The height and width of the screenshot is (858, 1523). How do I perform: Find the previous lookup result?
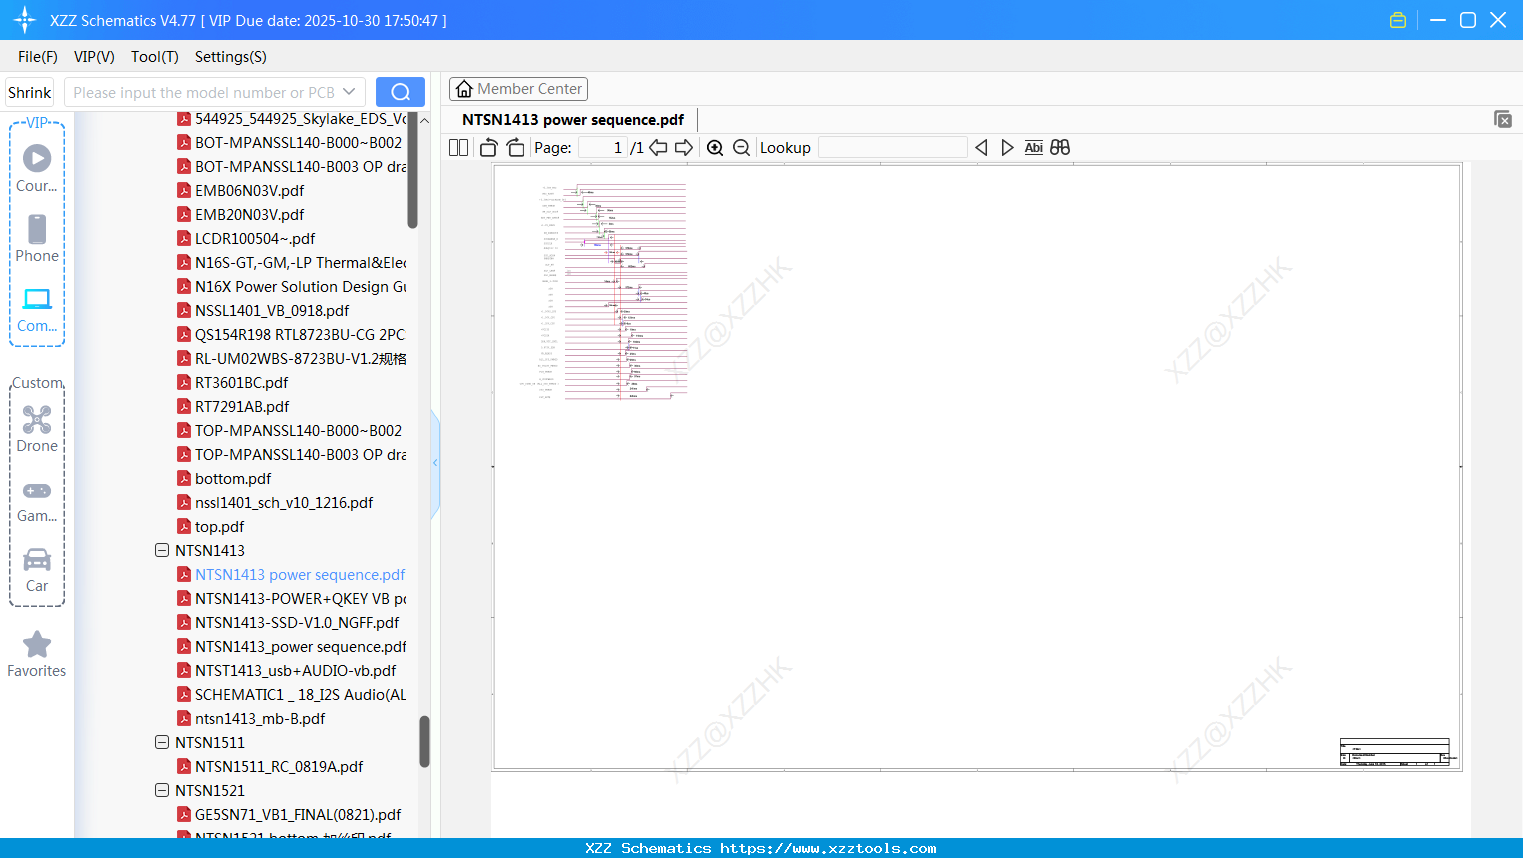click(981, 148)
